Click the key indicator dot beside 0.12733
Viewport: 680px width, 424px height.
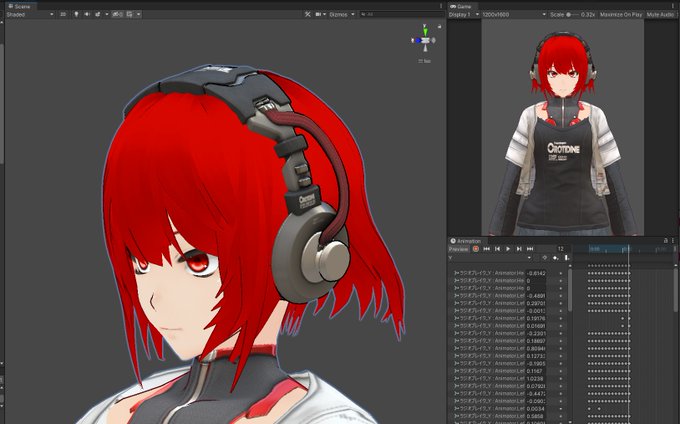[561, 356]
